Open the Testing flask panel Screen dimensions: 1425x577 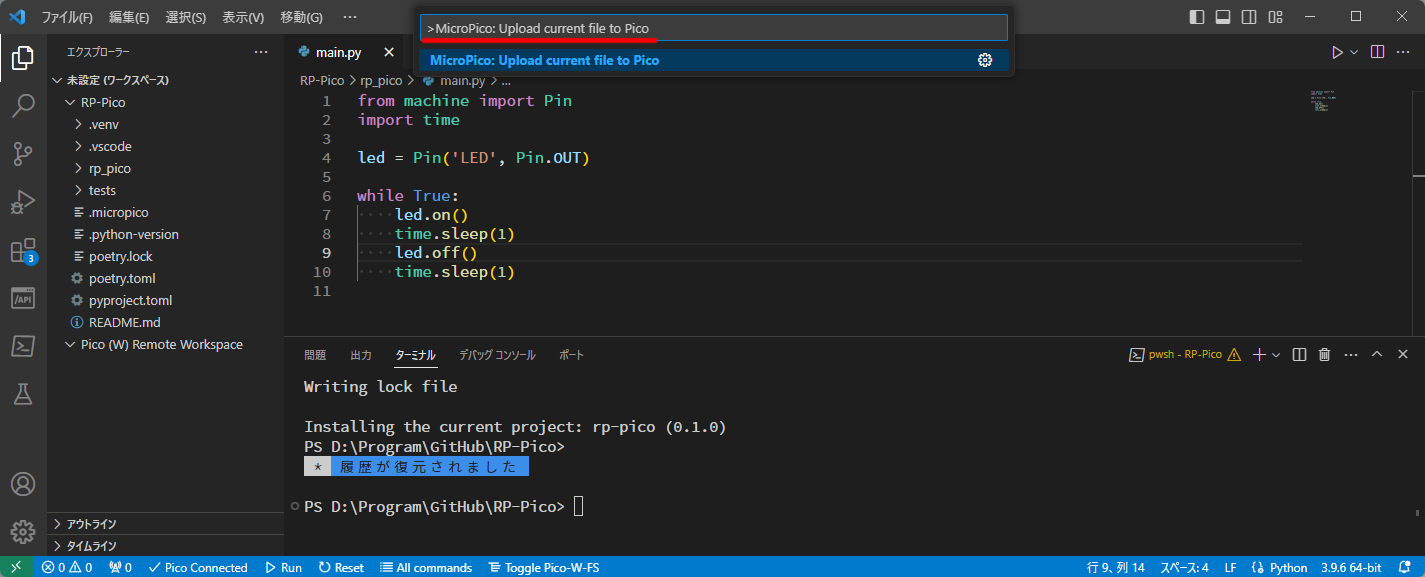pyautogui.click(x=23, y=394)
